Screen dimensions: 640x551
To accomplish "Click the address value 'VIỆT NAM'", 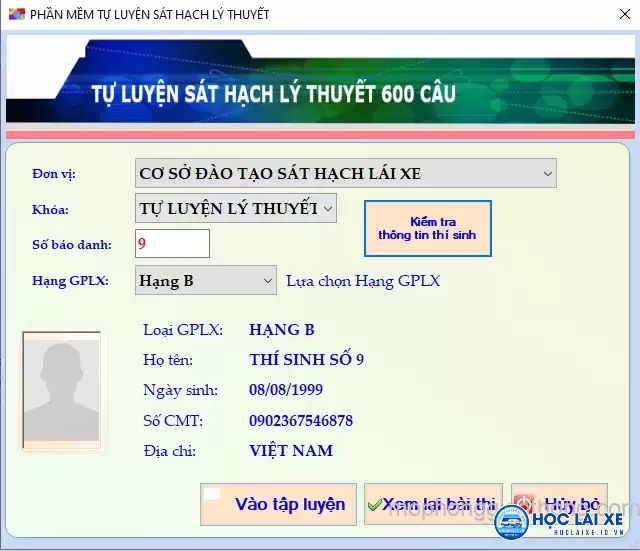I will pyautogui.click(x=291, y=451).
